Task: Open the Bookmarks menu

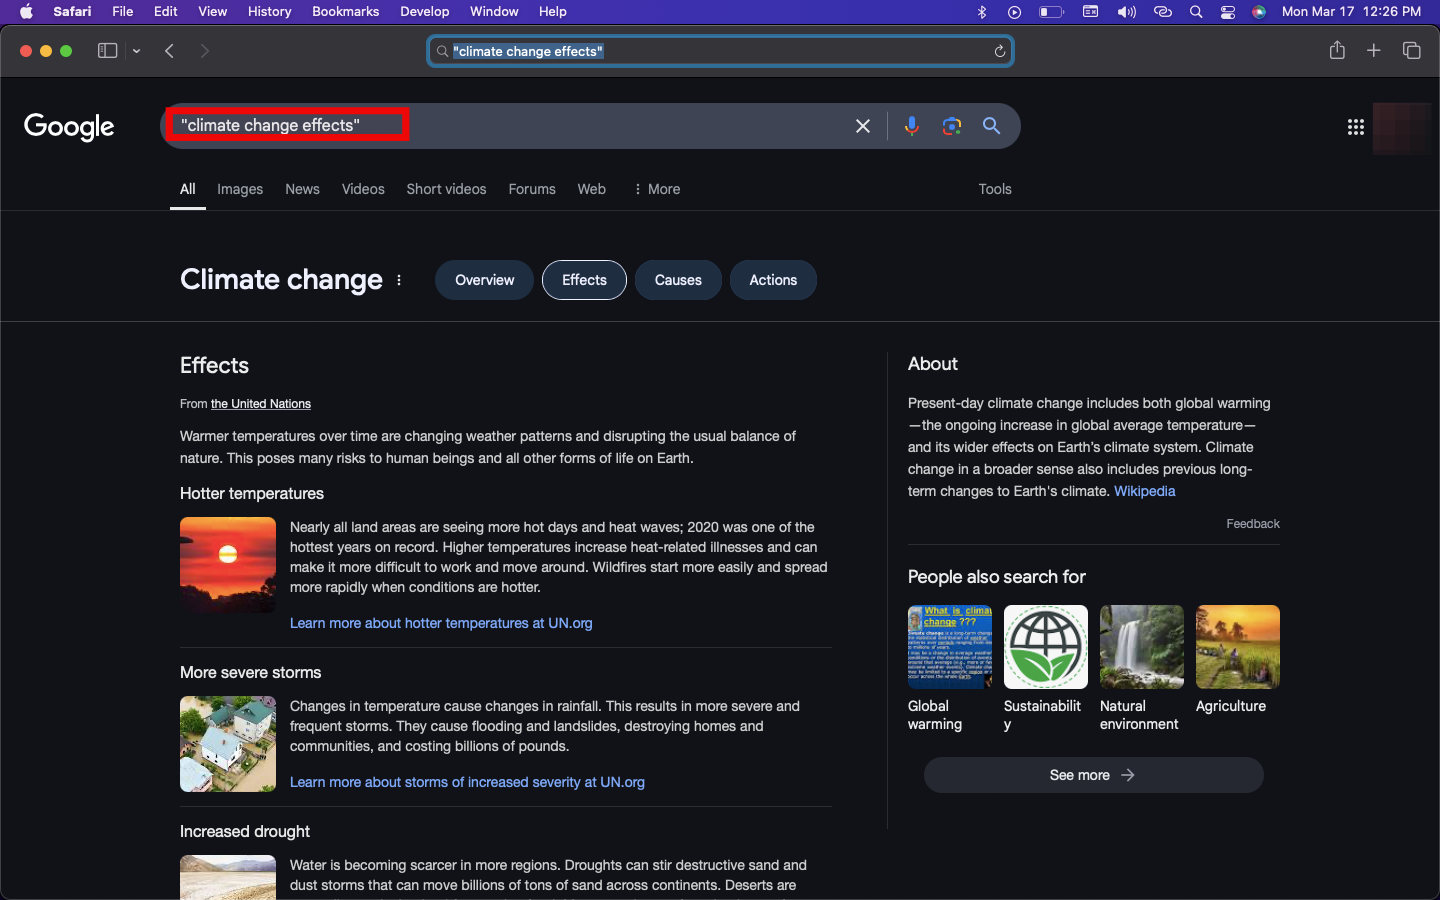Action: pos(345,12)
